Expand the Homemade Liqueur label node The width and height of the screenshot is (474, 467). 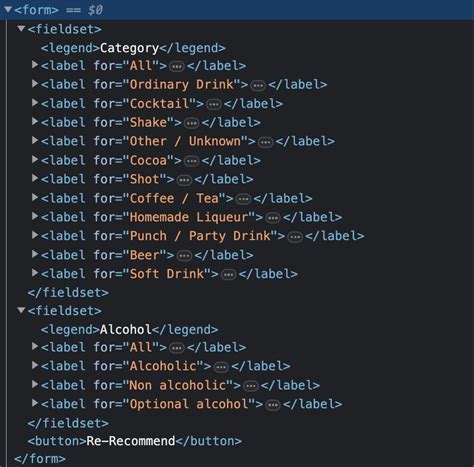[x=35, y=216]
